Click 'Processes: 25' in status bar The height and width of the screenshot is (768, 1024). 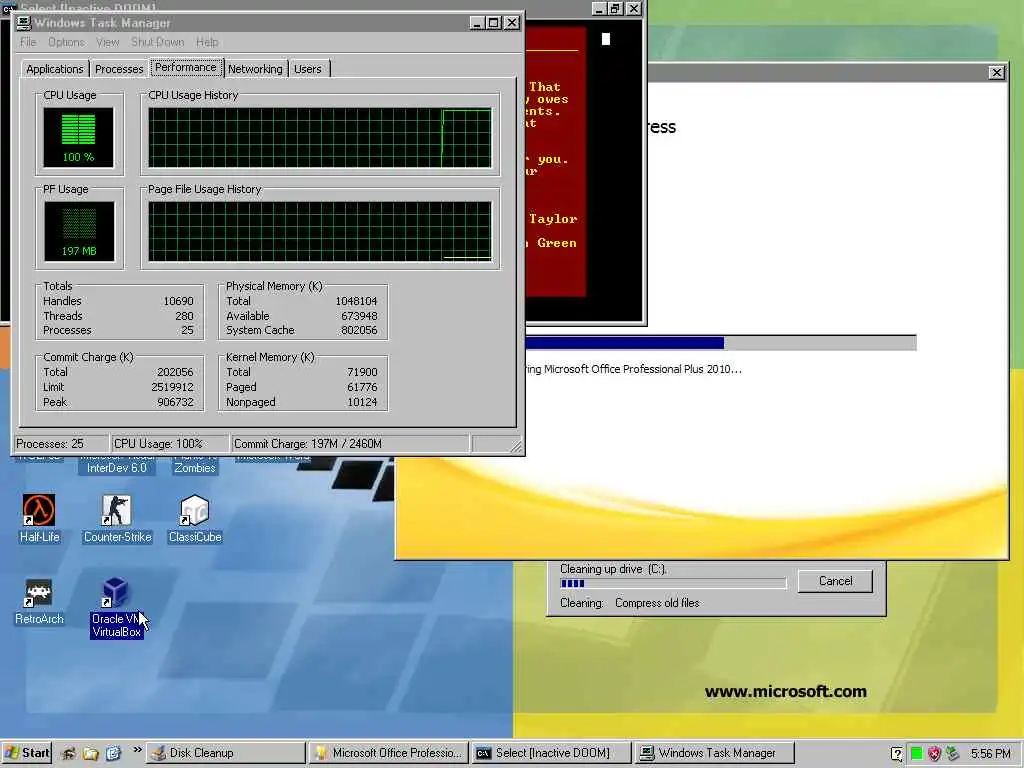pos(50,443)
